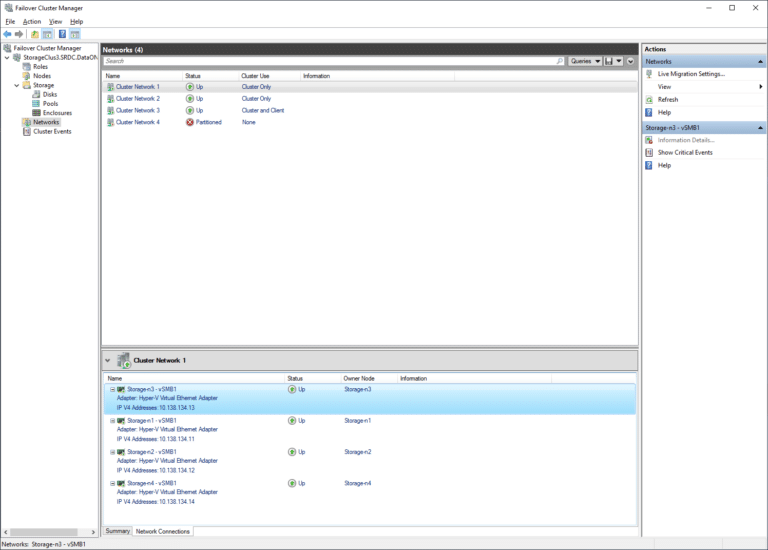This screenshot has width=768, height=550.
Task: Open Disks under Storage
Action: click(49, 95)
